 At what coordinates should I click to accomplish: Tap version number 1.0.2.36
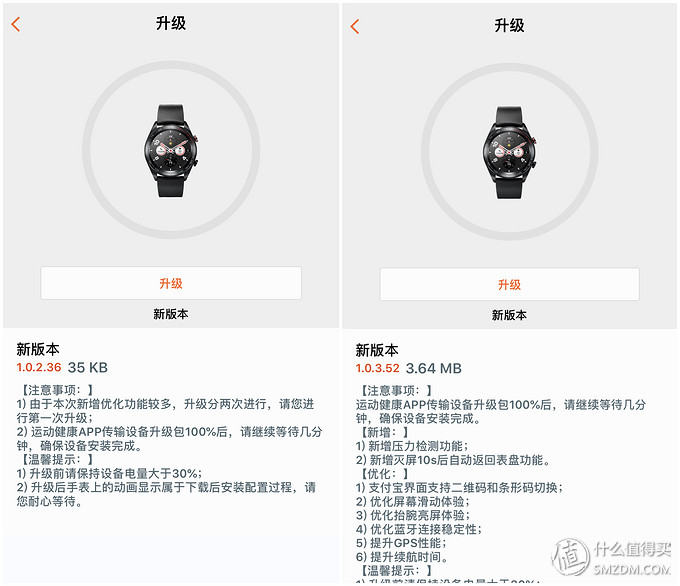(x=39, y=367)
